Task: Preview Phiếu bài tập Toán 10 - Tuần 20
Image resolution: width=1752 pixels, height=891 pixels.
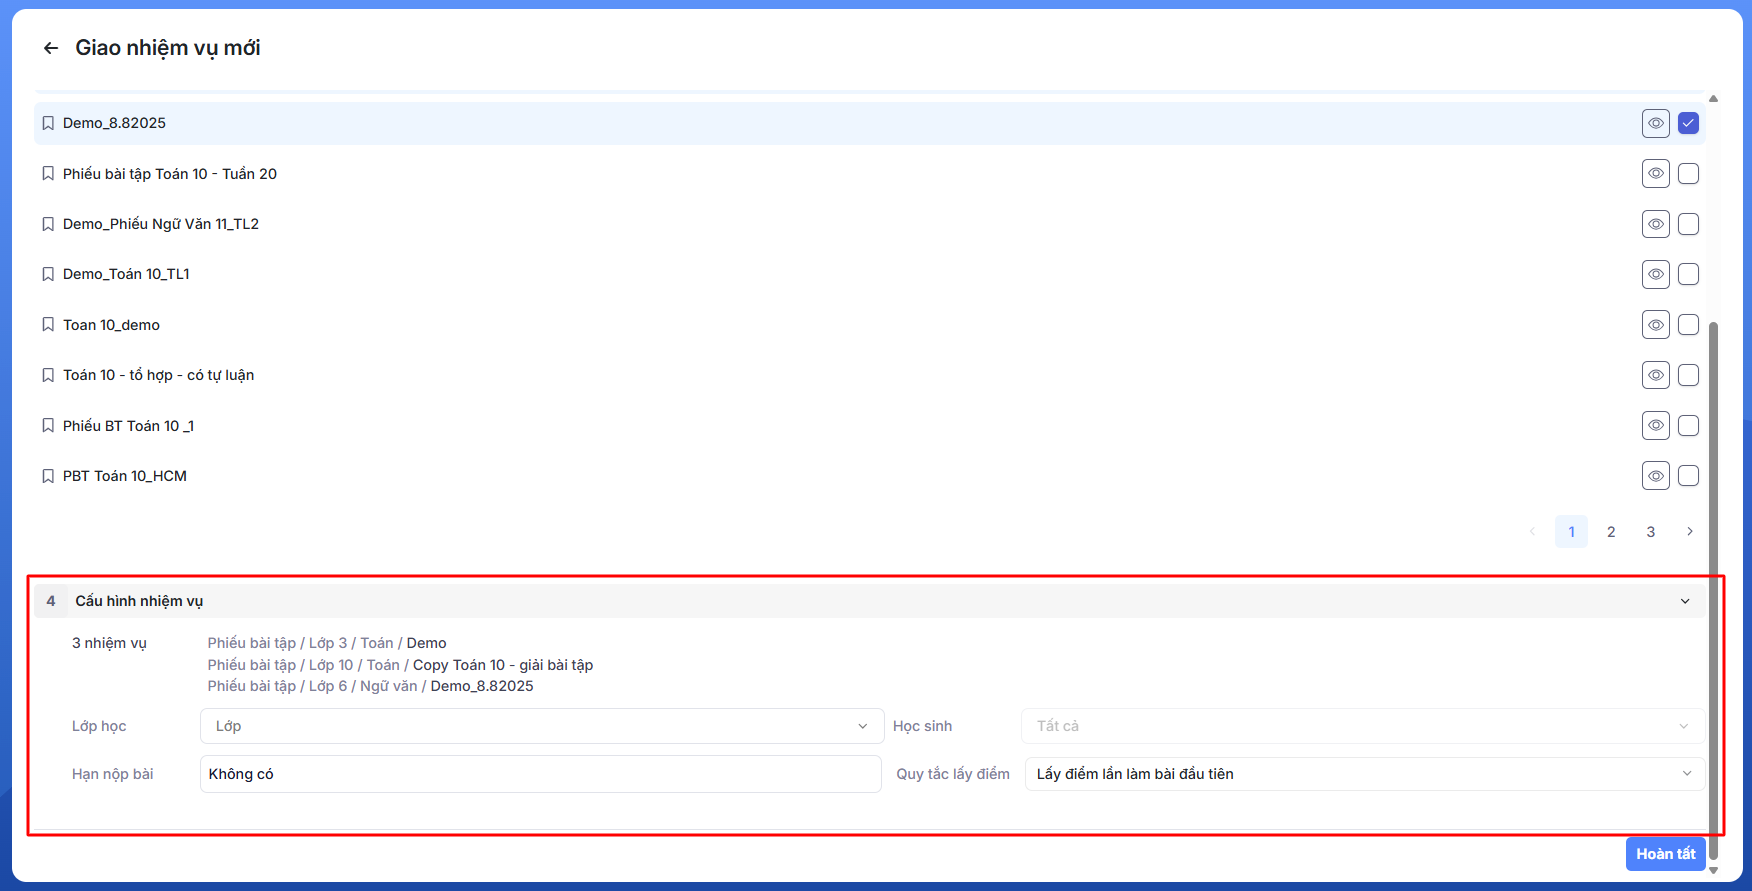Action: click(1655, 174)
